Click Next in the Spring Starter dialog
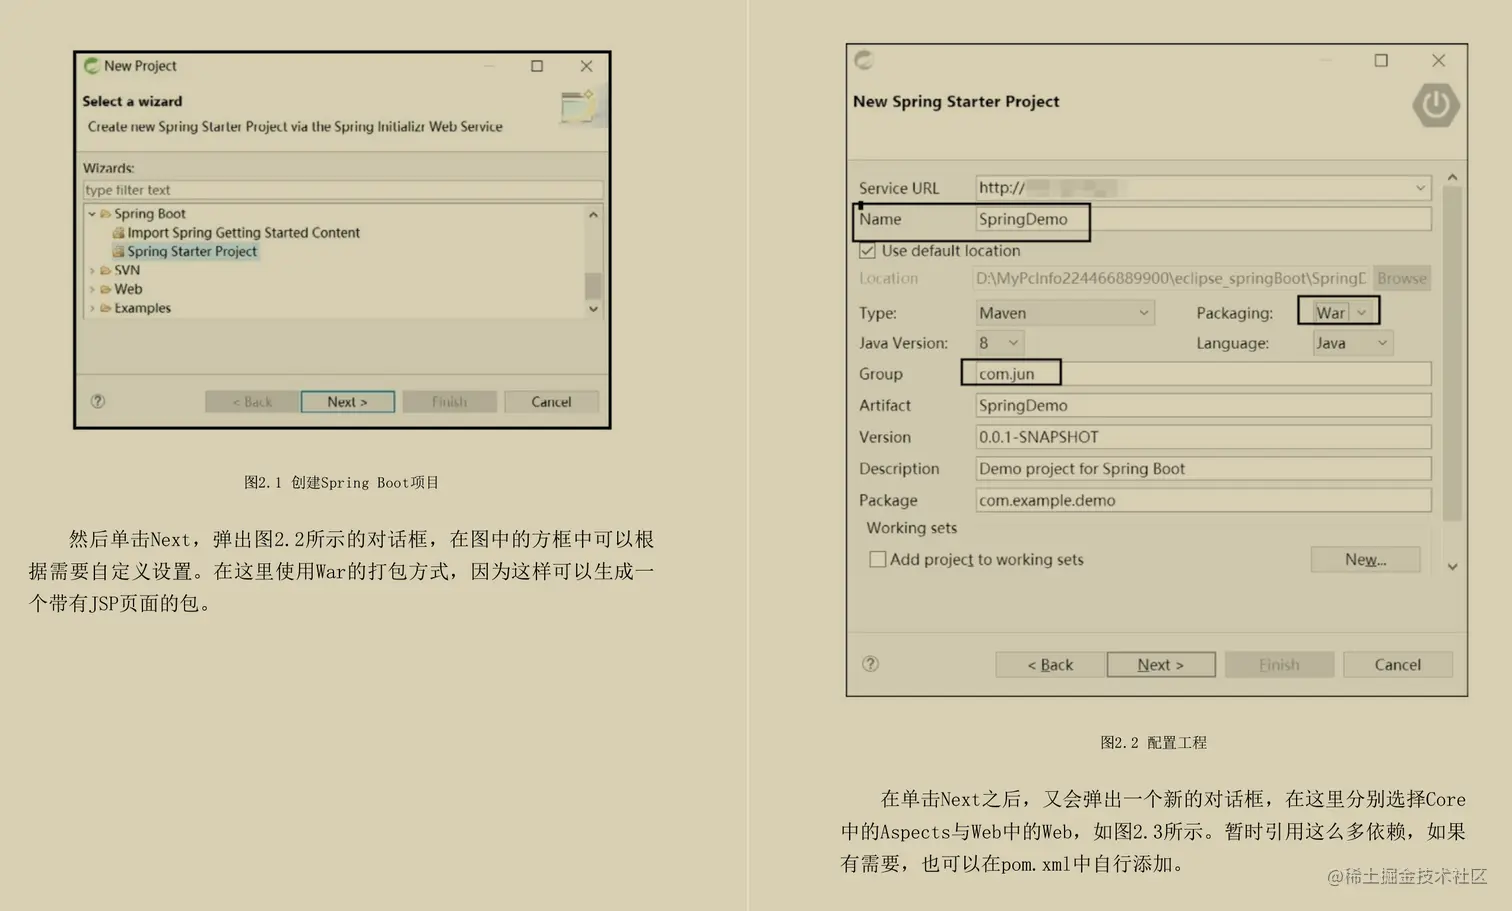 (x=1160, y=663)
